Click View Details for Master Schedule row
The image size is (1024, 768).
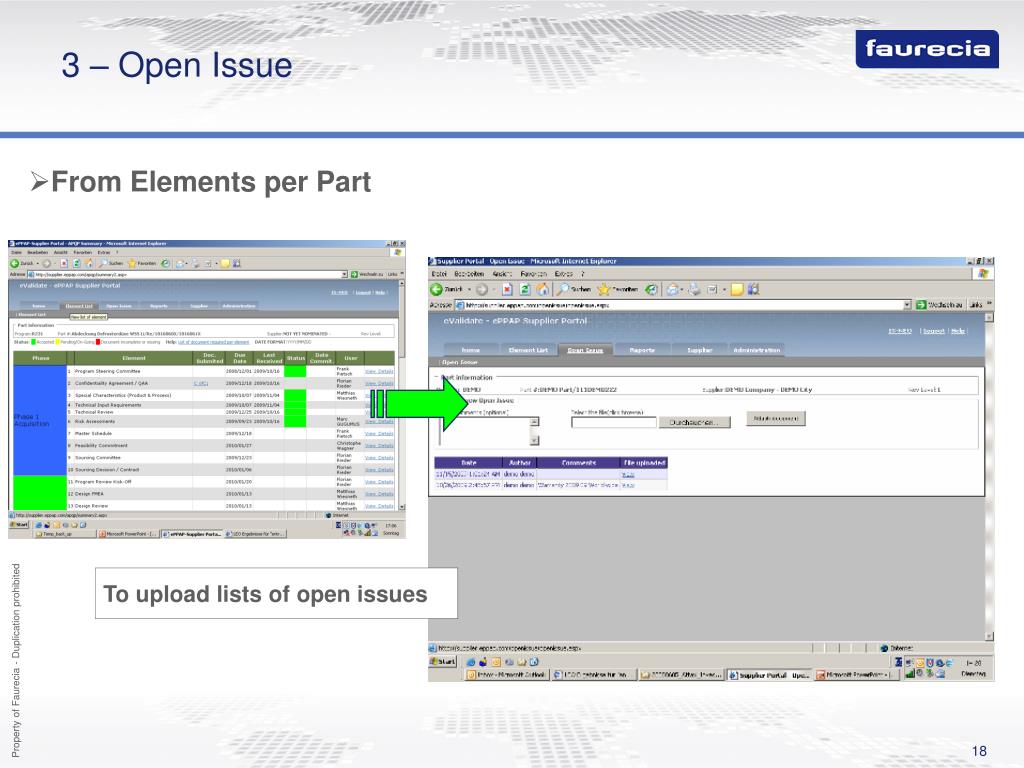(x=379, y=434)
